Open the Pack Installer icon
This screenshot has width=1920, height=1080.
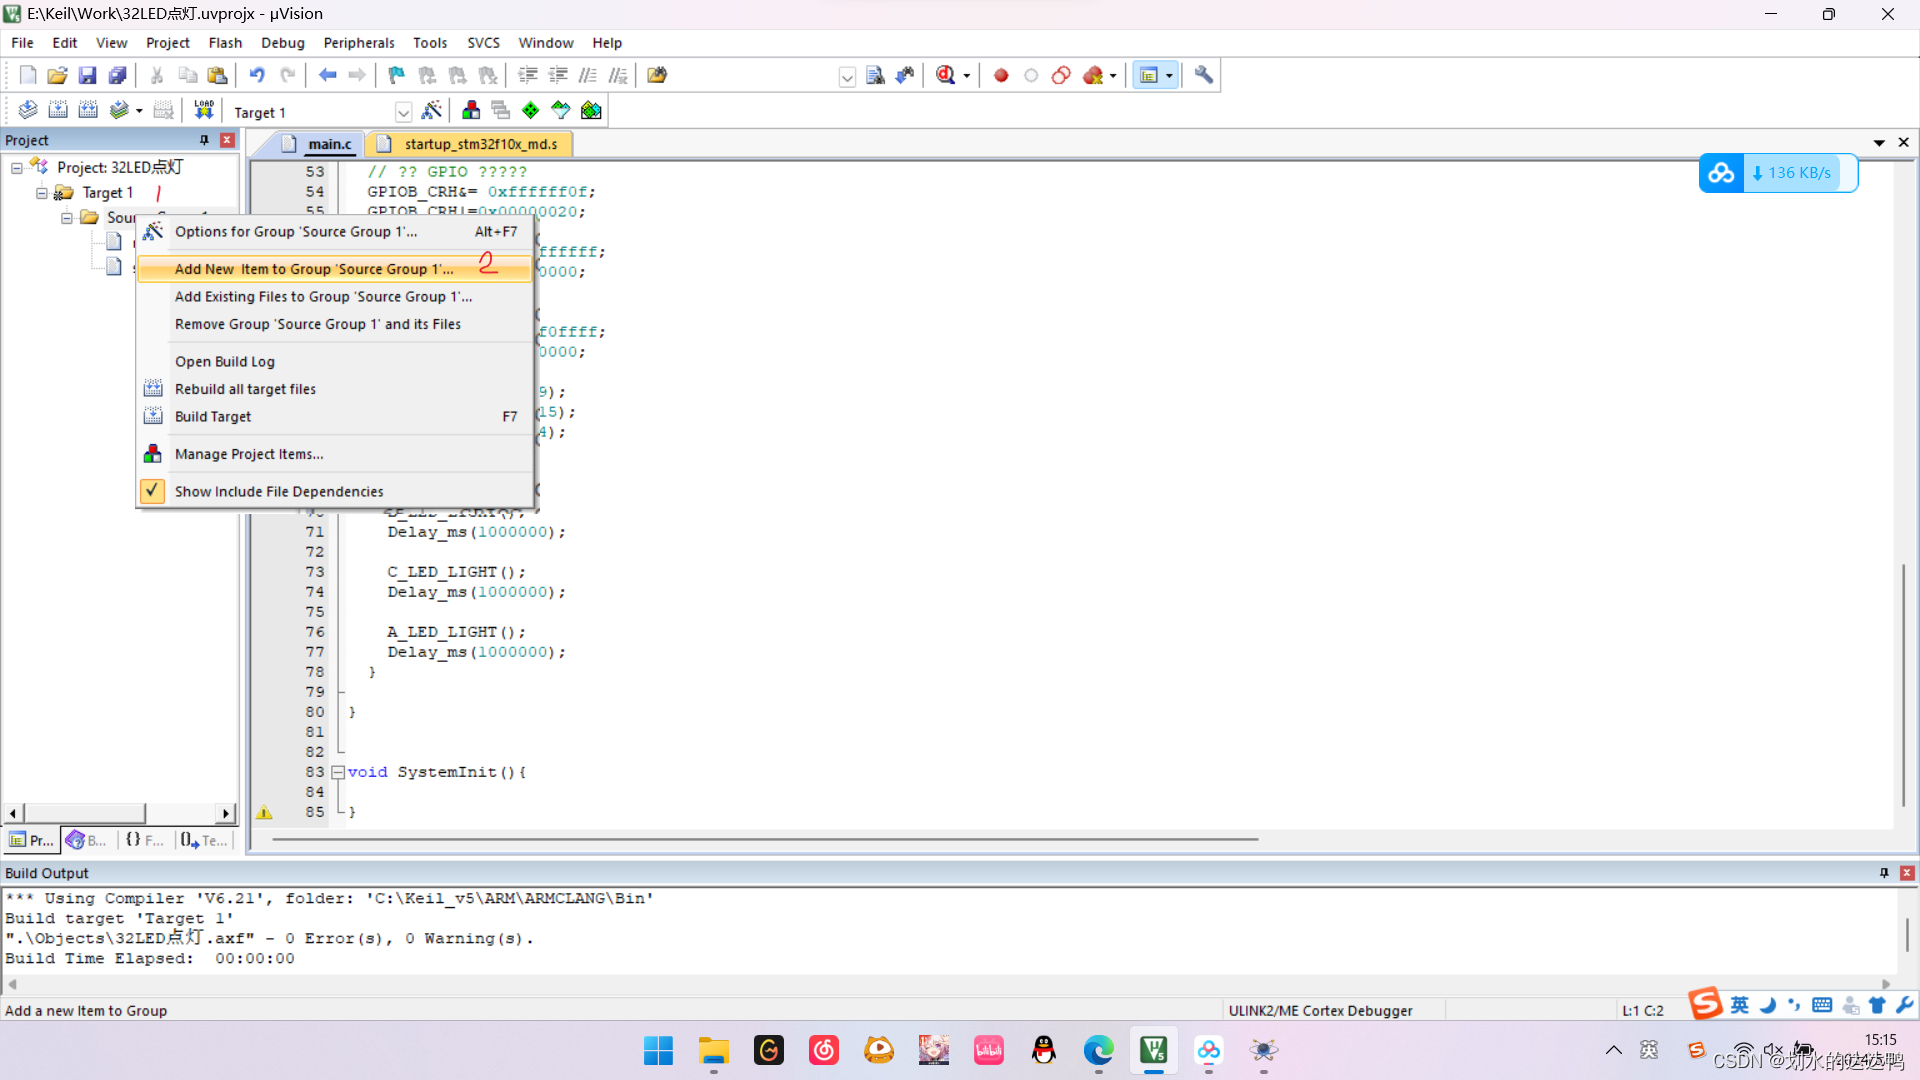(591, 110)
